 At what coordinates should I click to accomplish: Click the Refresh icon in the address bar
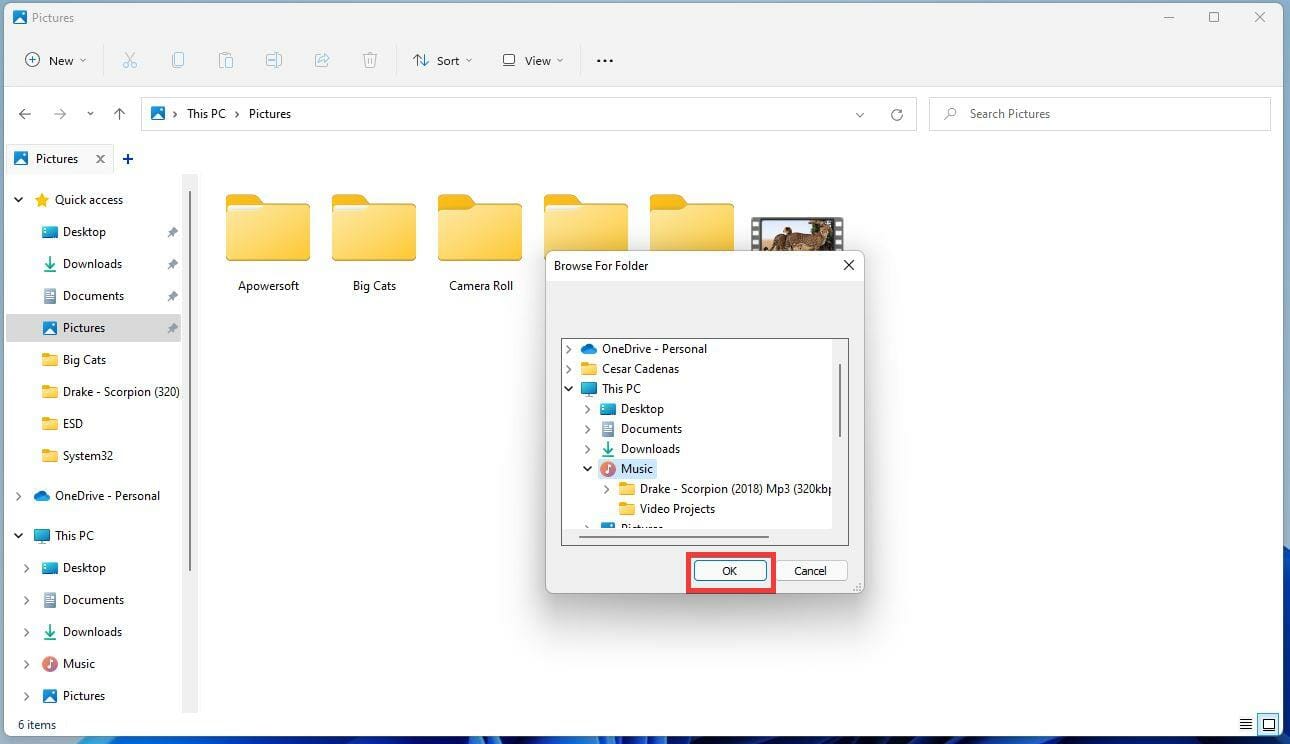(897, 113)
